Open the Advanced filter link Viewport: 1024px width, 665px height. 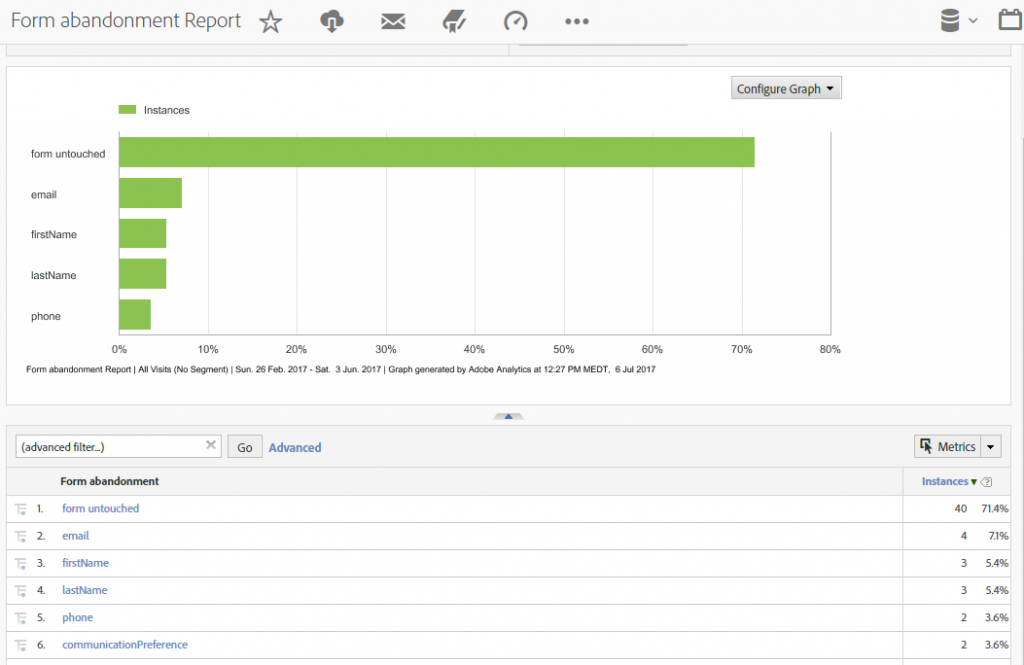(x=294, y=447)
